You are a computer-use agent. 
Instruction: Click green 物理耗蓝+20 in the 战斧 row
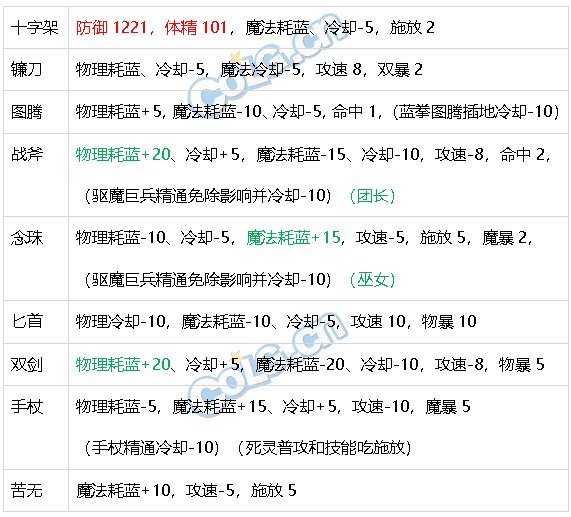click(123, 154)
